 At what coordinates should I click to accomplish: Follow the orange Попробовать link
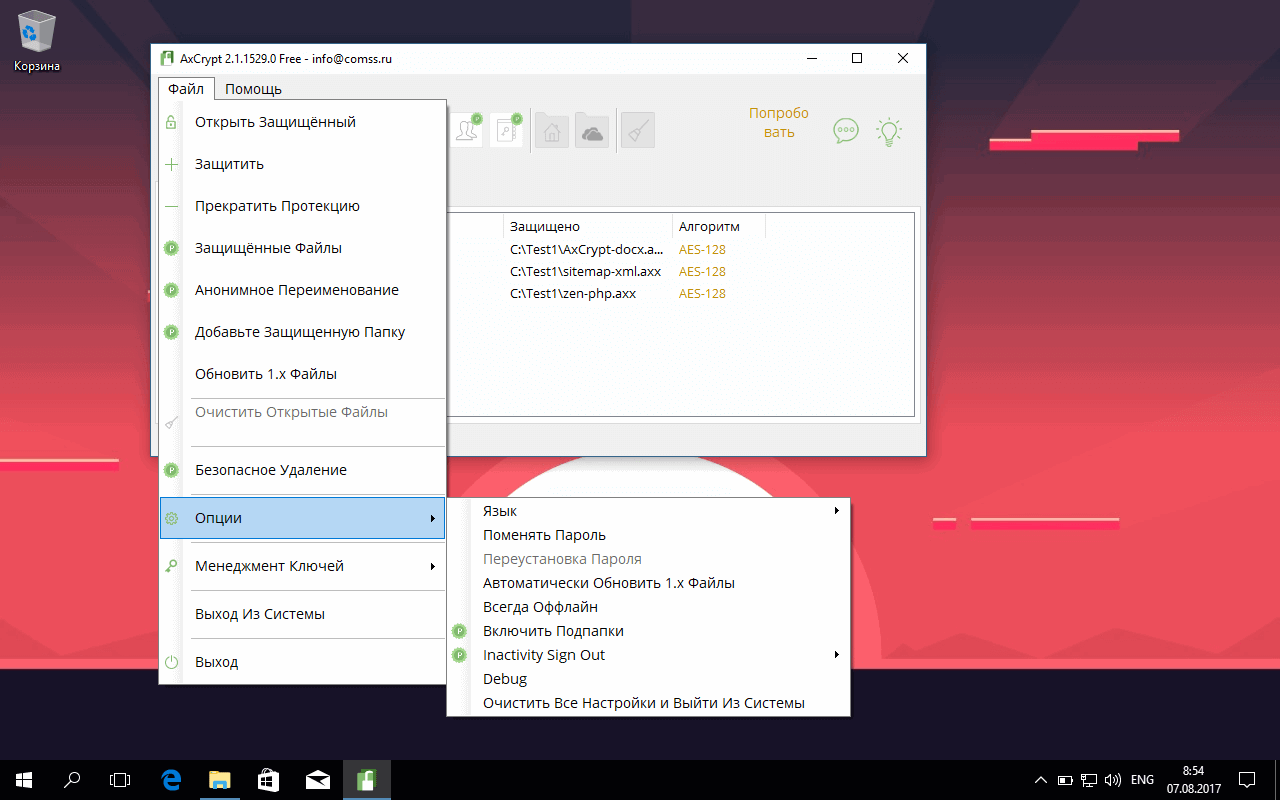pos(779,122)
